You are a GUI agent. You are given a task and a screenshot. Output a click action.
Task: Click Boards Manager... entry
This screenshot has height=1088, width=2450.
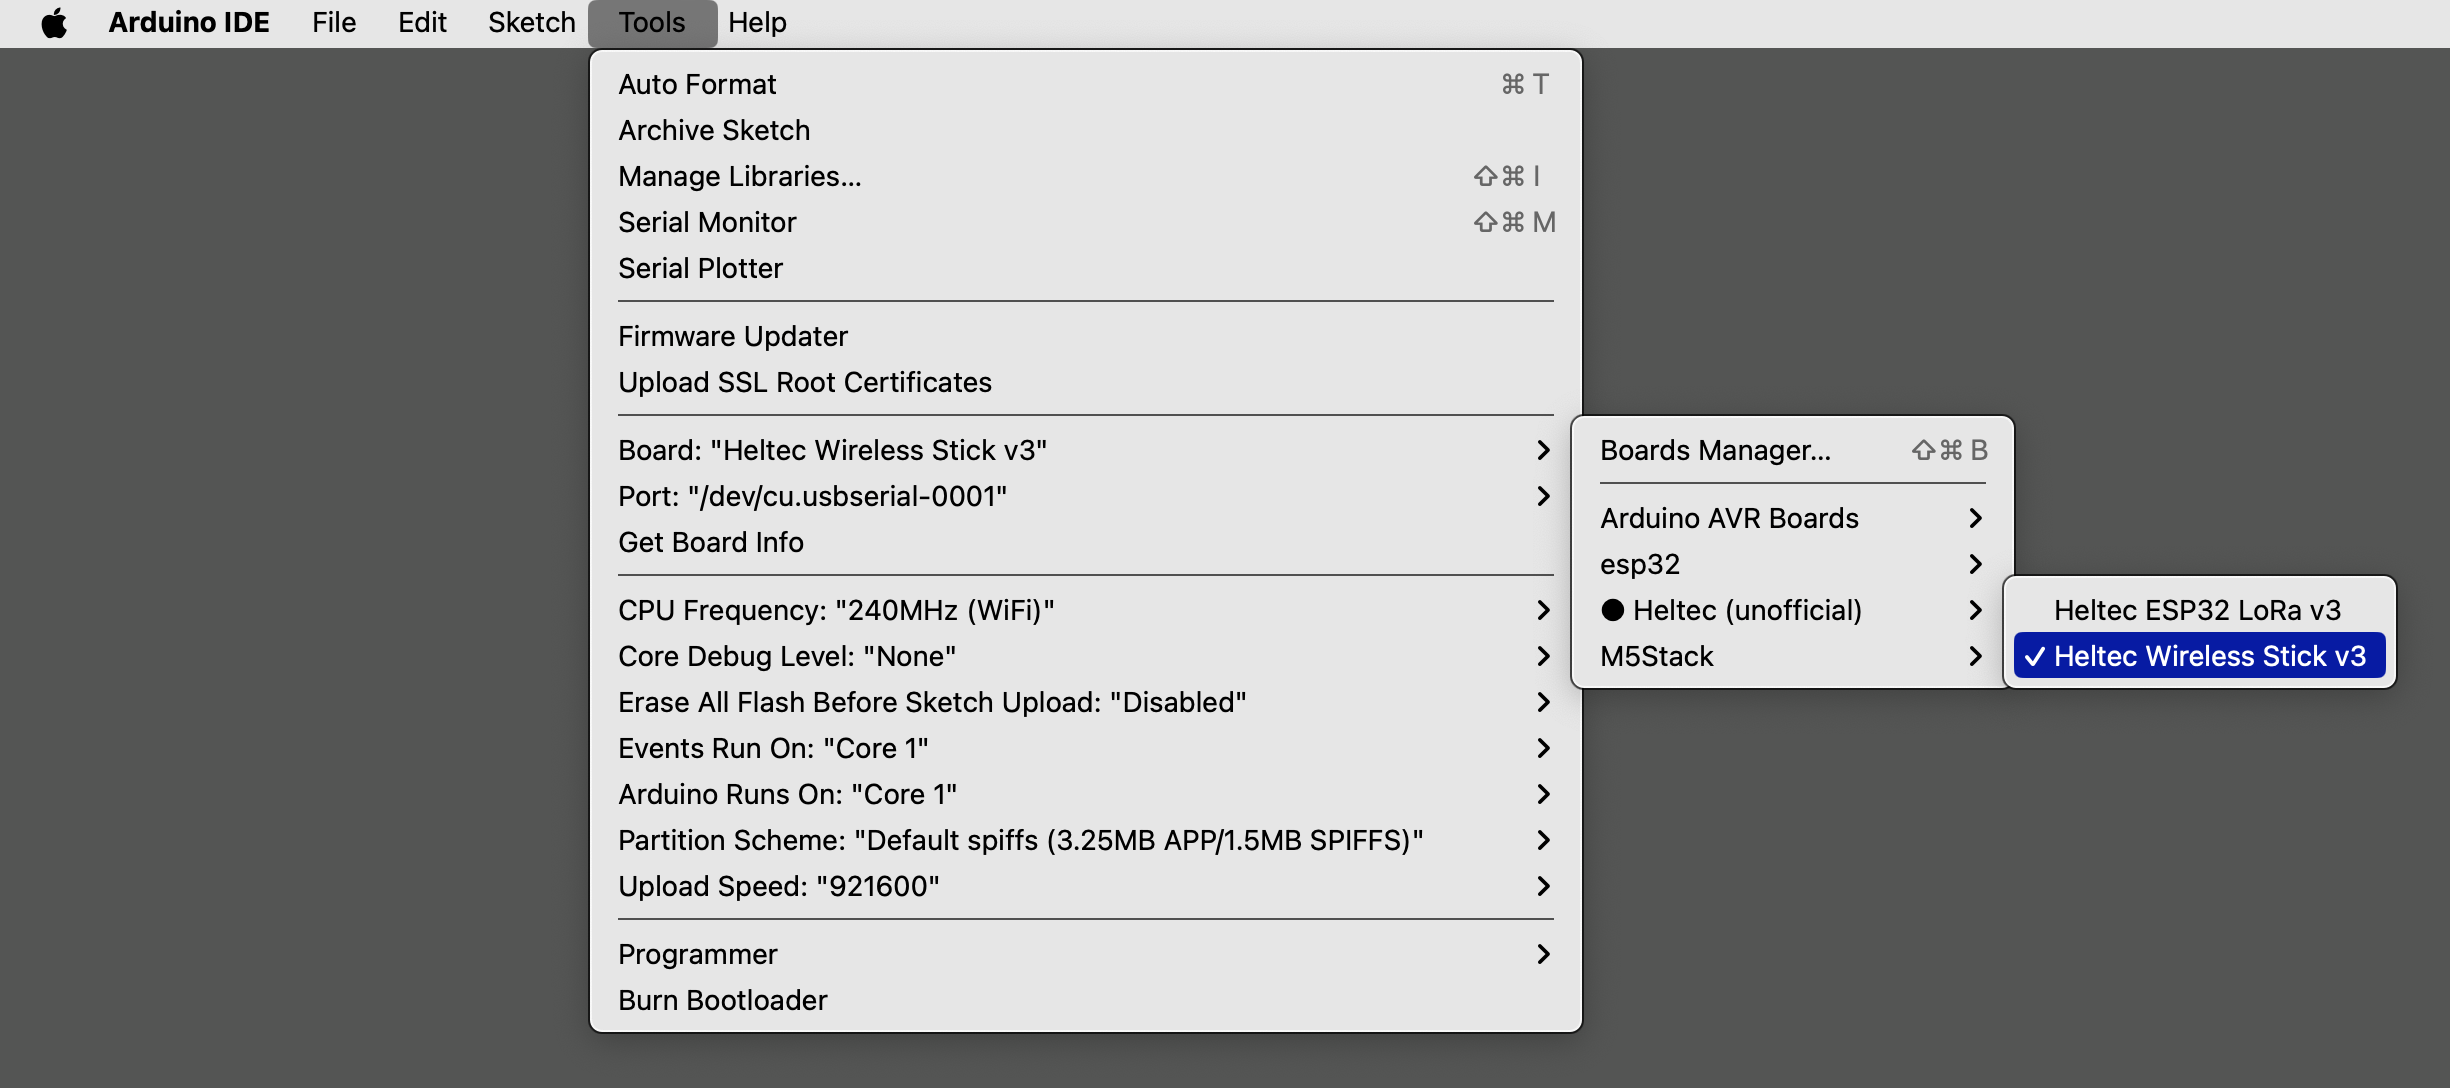point(1715,450)
